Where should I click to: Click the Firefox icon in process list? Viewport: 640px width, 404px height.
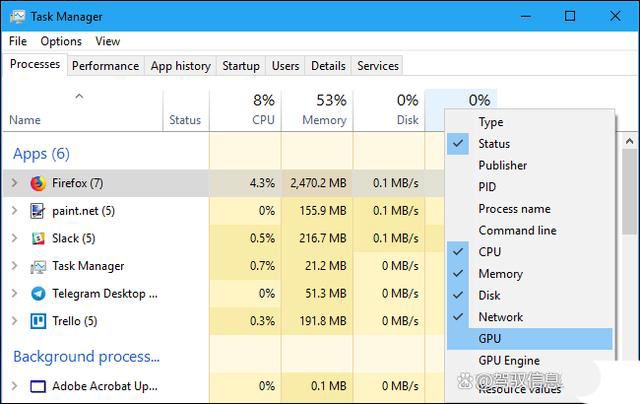click(x=38, y=184)
